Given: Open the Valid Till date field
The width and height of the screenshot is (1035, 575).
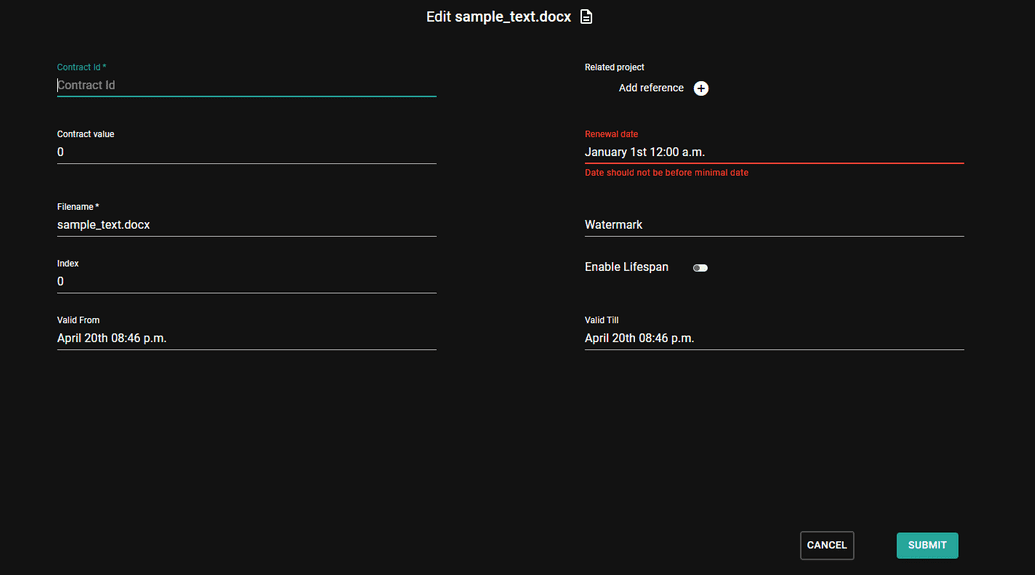Looking at the screenshot, I should pyautogui.click(x=774, y=339).
